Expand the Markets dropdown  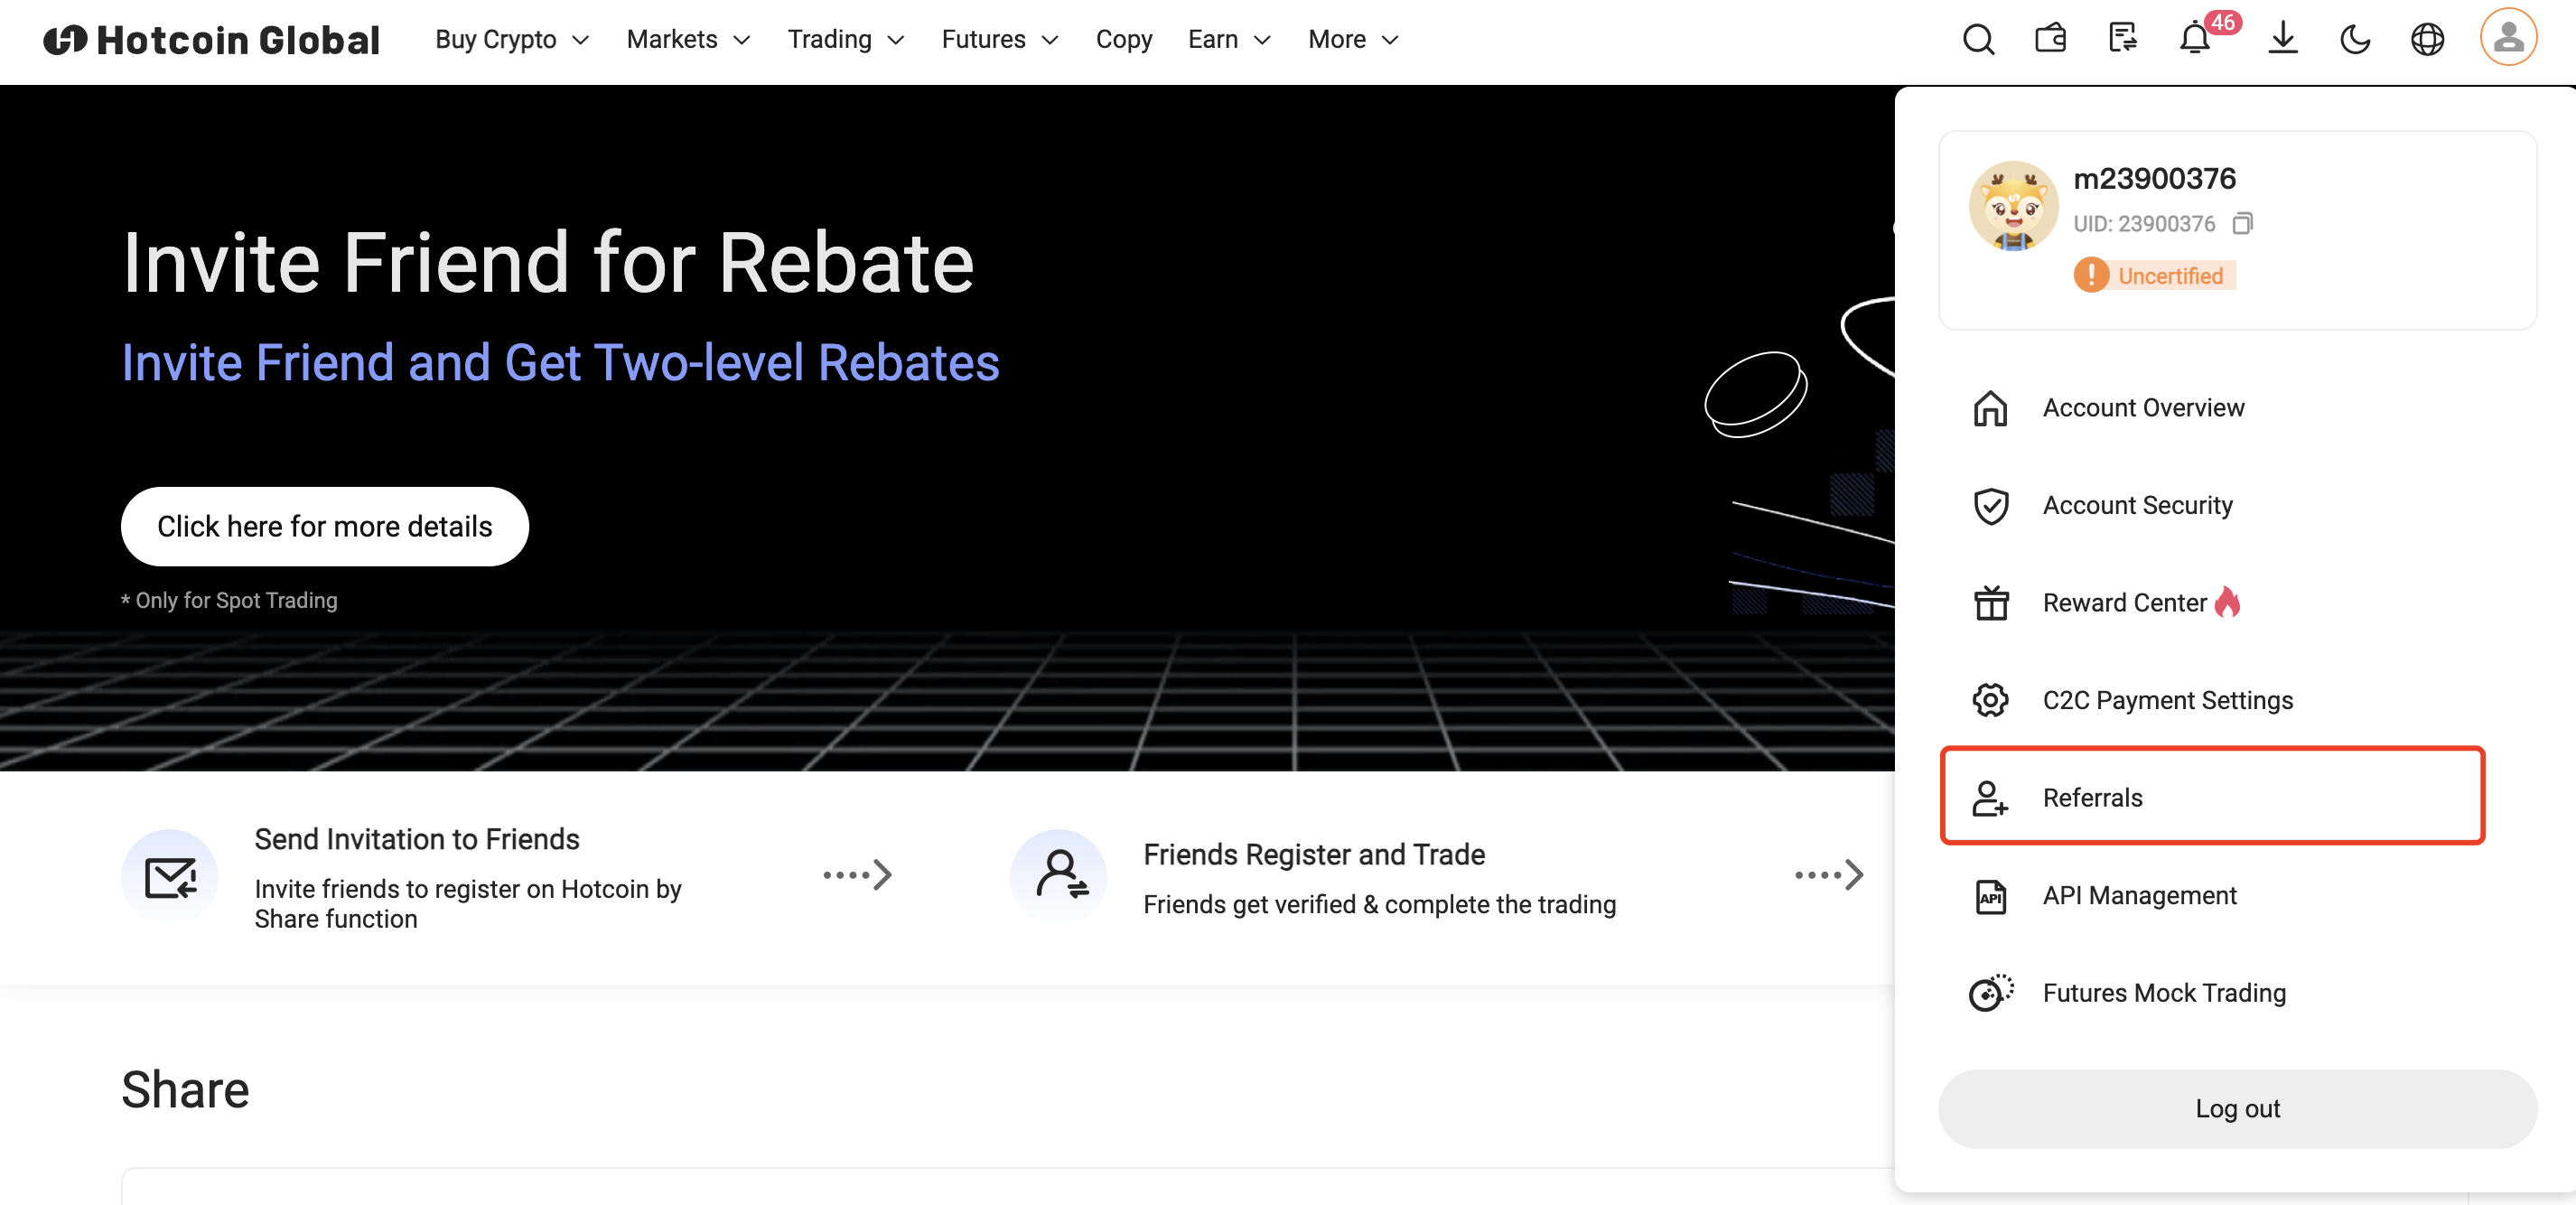coord(688,40)
